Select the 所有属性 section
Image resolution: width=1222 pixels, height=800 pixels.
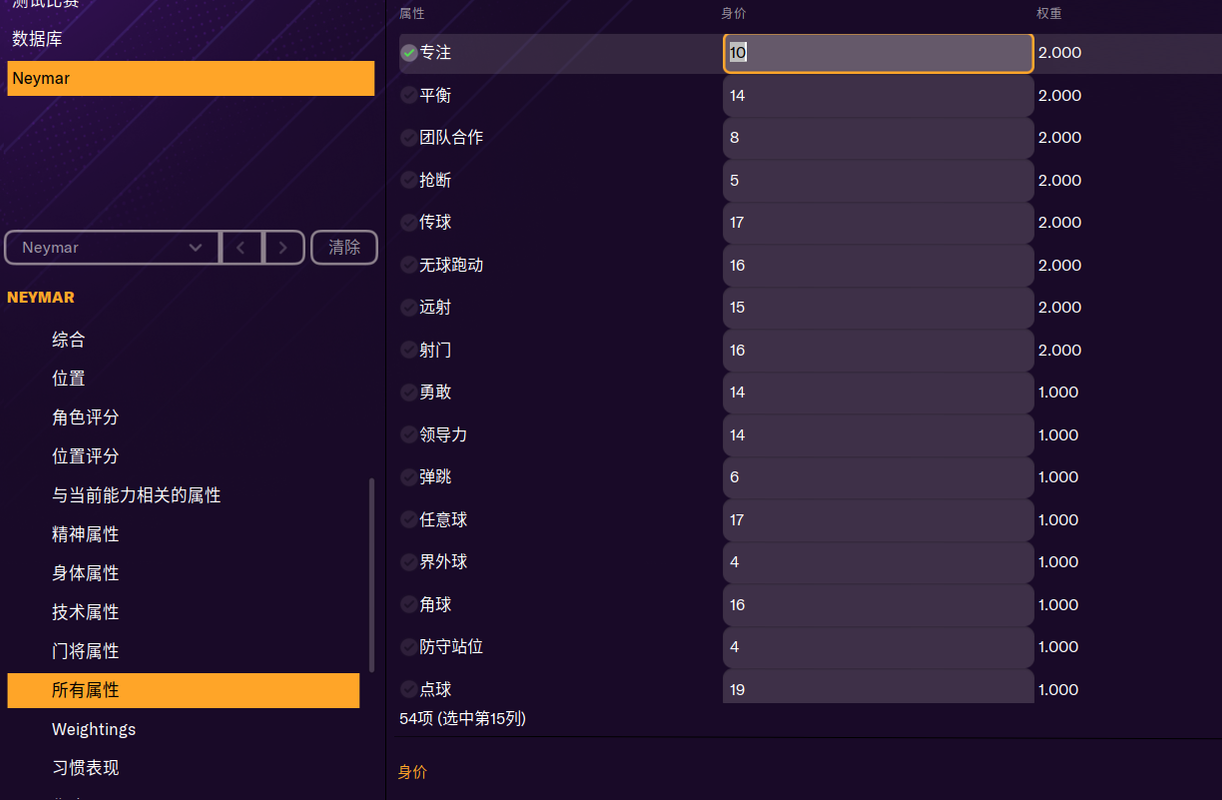pos(183,690)
